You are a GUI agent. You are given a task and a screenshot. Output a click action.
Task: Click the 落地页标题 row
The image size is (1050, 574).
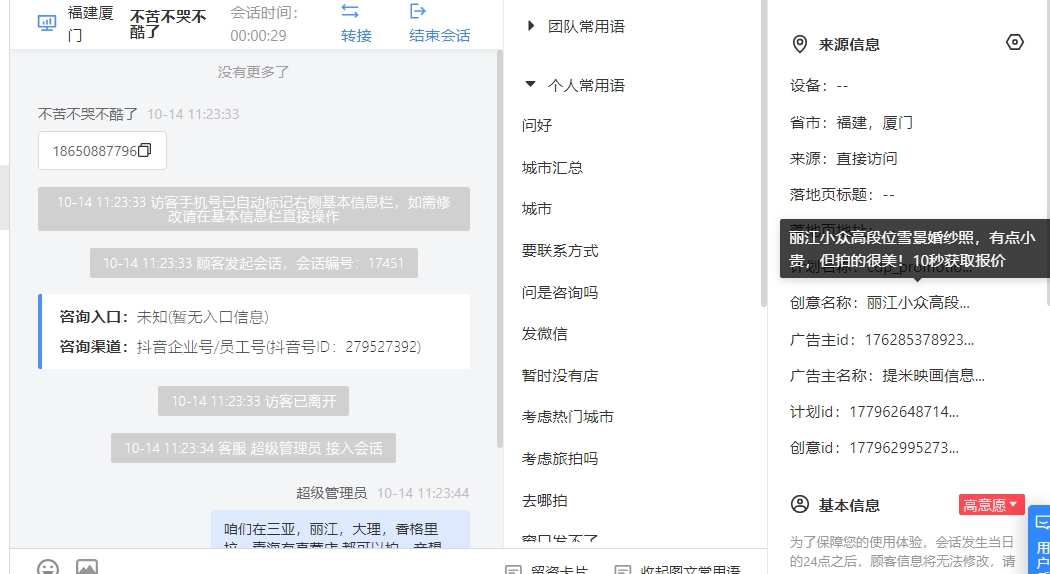pos(842,195)
